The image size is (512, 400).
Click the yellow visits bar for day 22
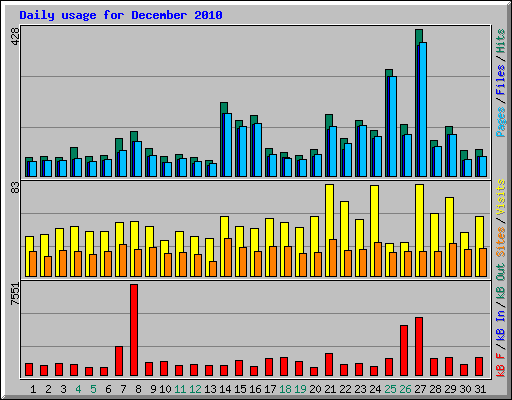pyautogui.click(x=344, y=225)
